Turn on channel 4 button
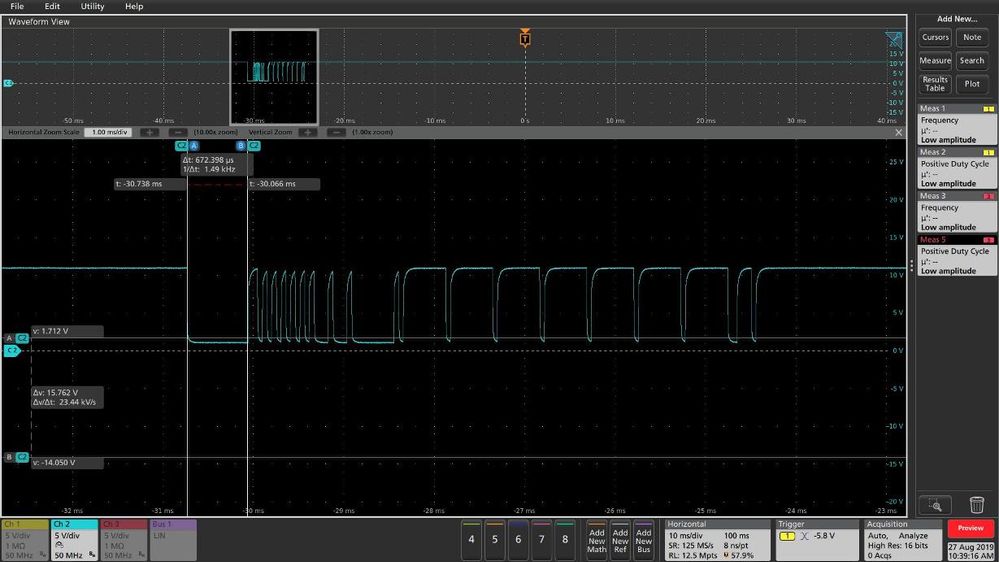 [x=471, y=540]
